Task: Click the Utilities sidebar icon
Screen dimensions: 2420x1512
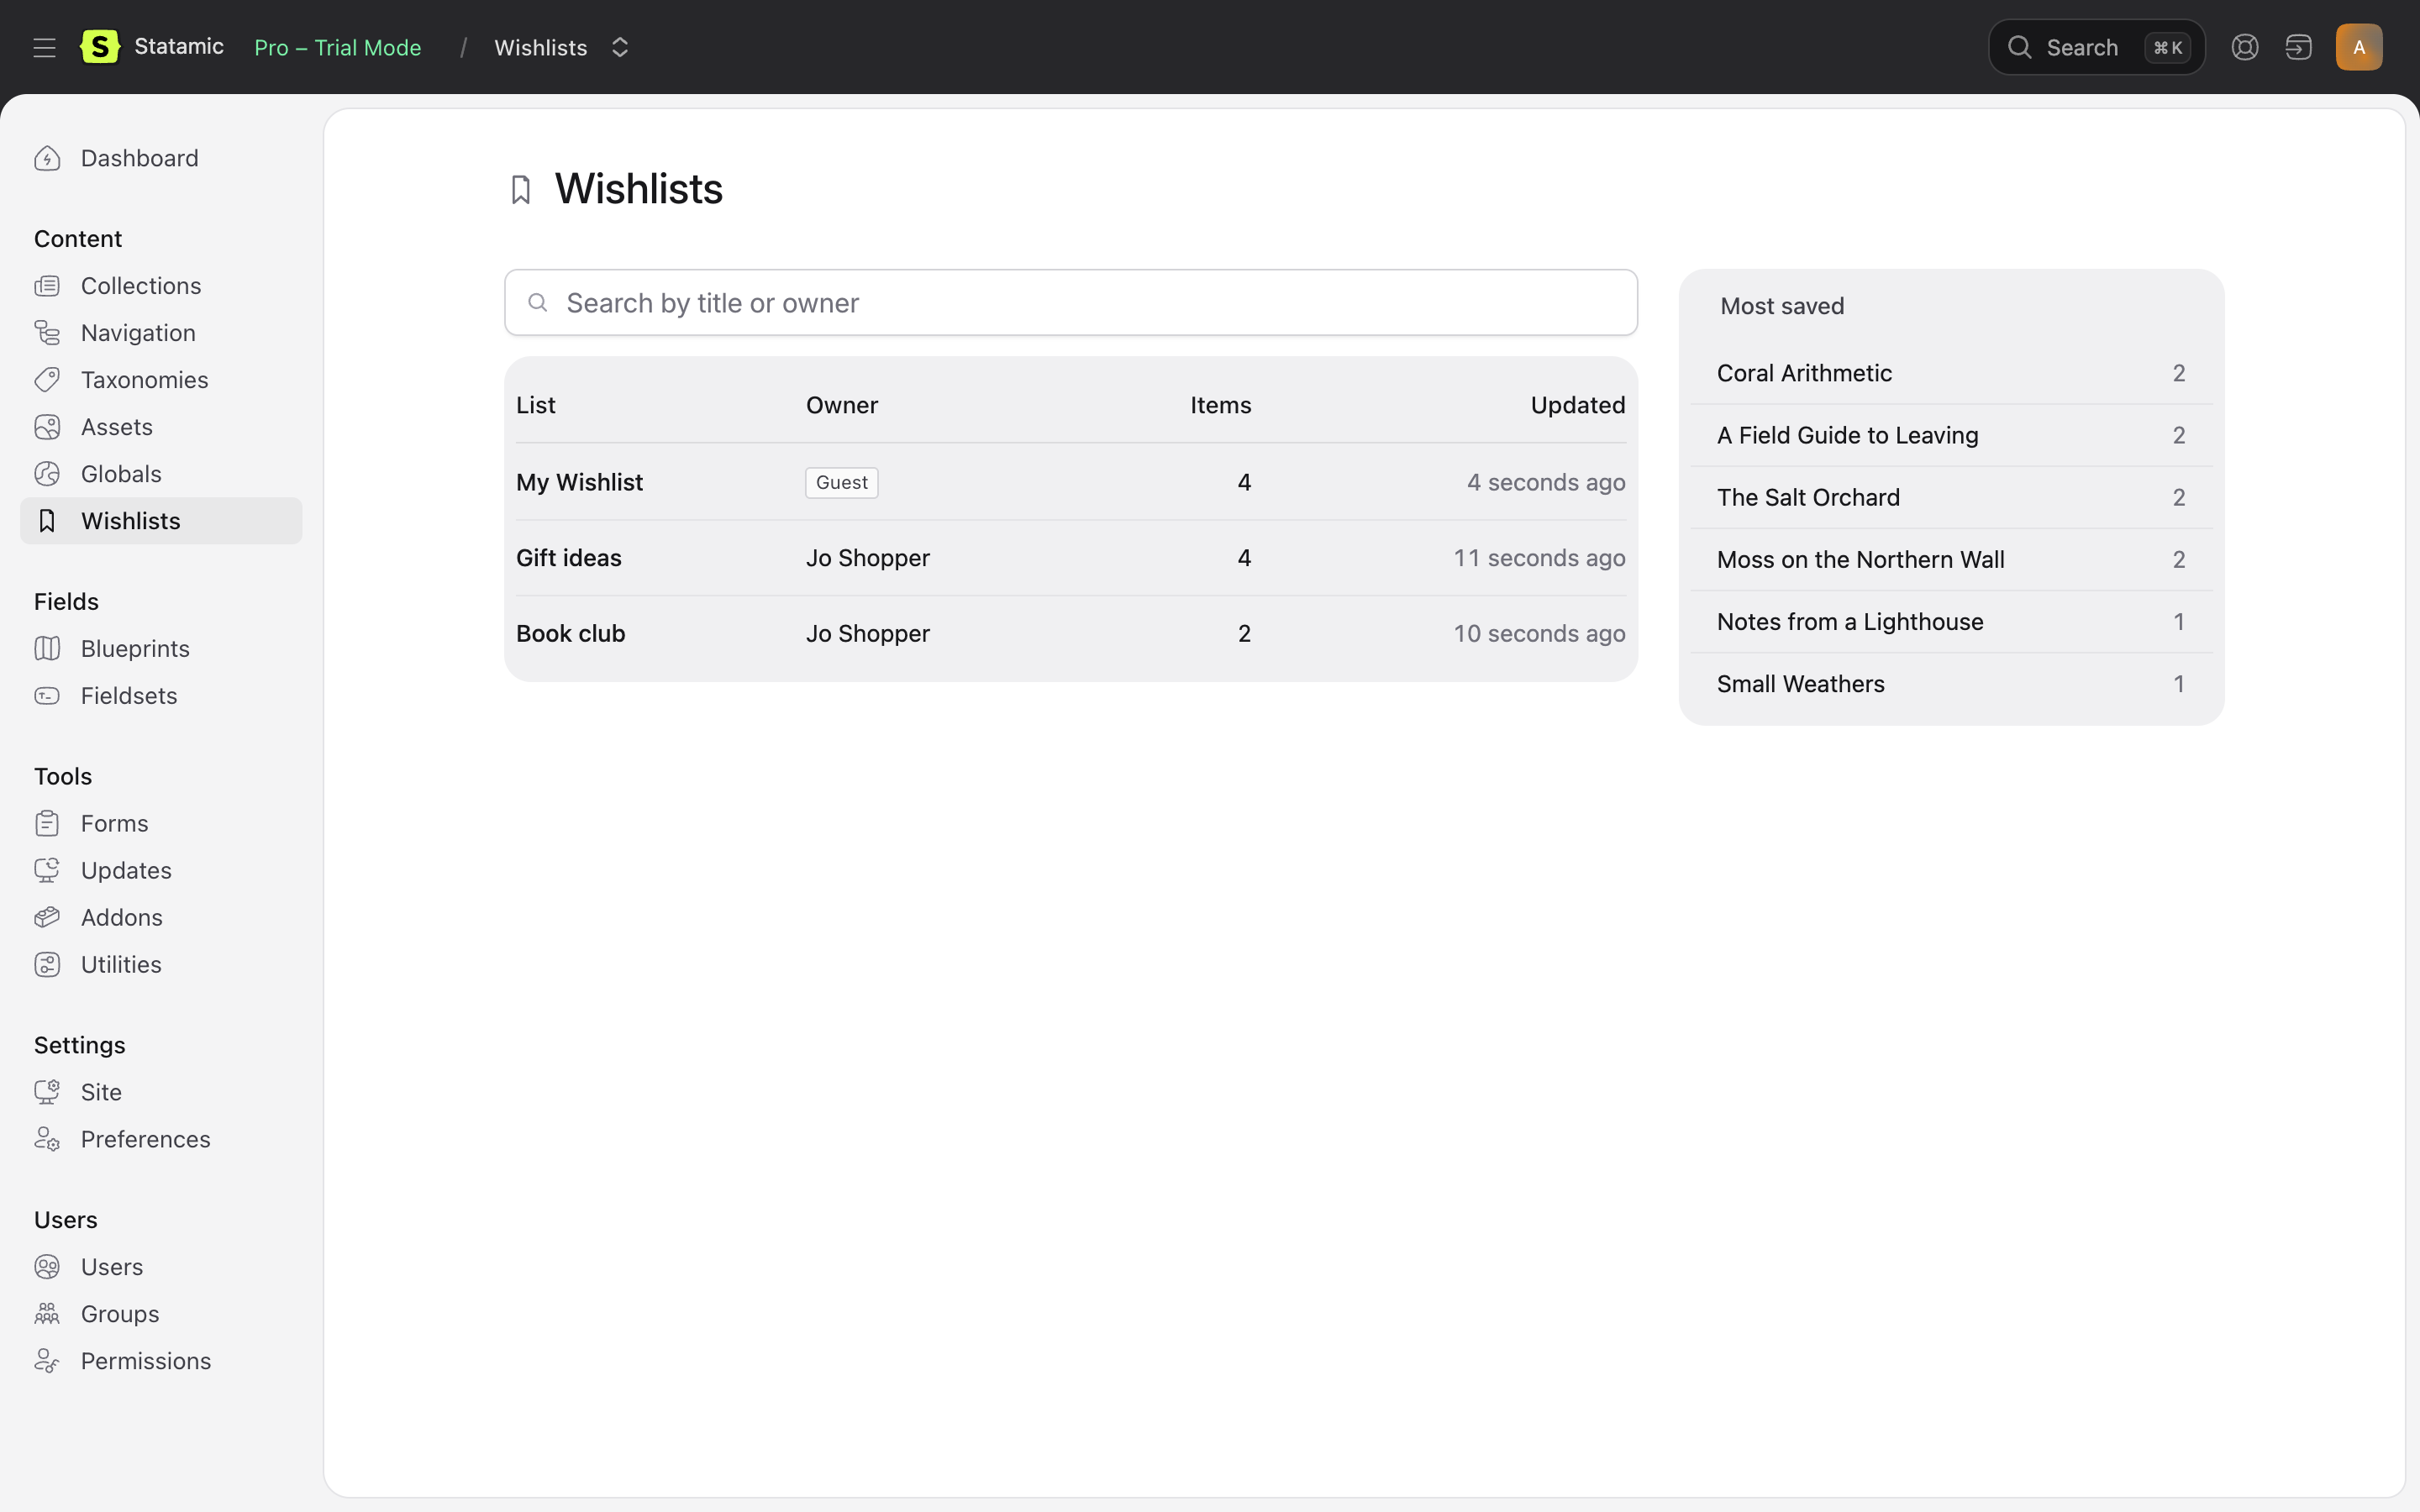Action: [47, 964]
